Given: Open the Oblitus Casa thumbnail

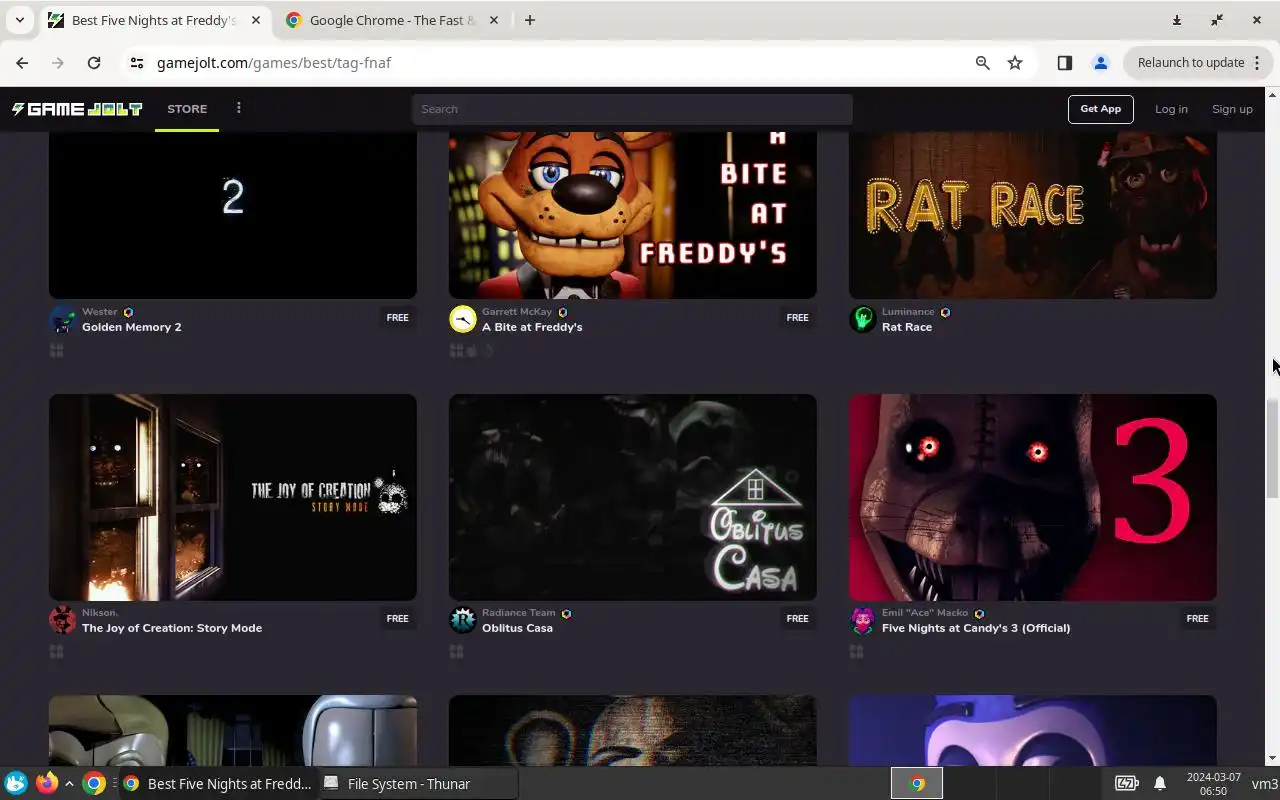Looking at the screenshot, I should click(633, 497).
